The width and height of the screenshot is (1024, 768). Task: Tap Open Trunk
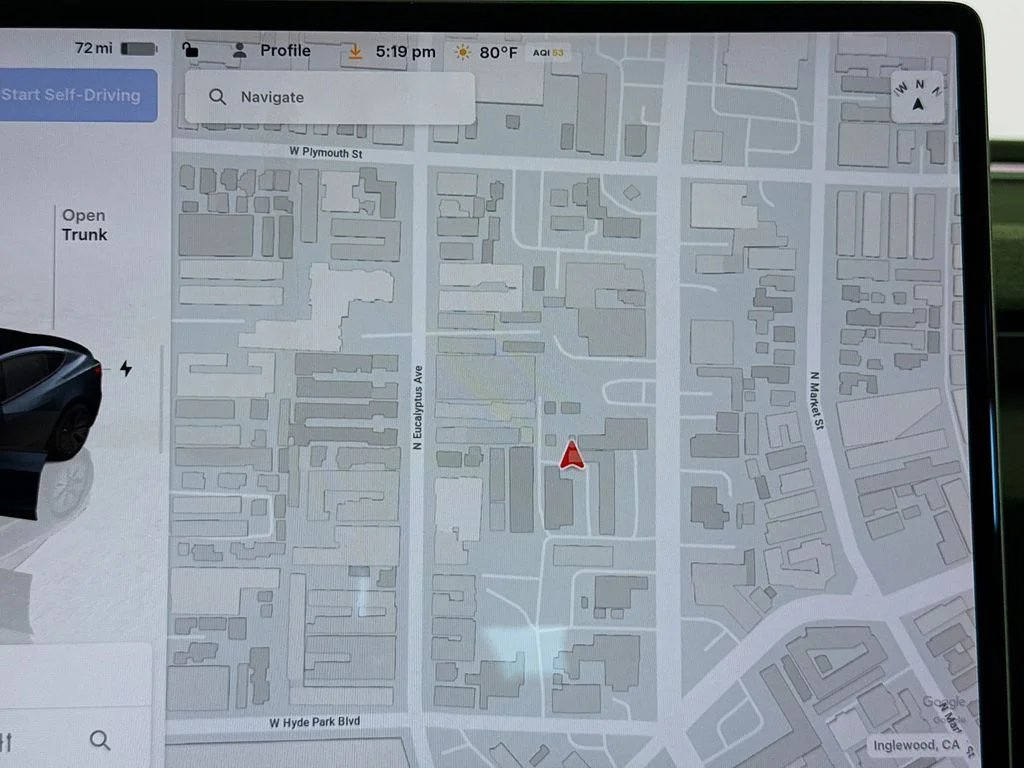click(x=84, y=225)
